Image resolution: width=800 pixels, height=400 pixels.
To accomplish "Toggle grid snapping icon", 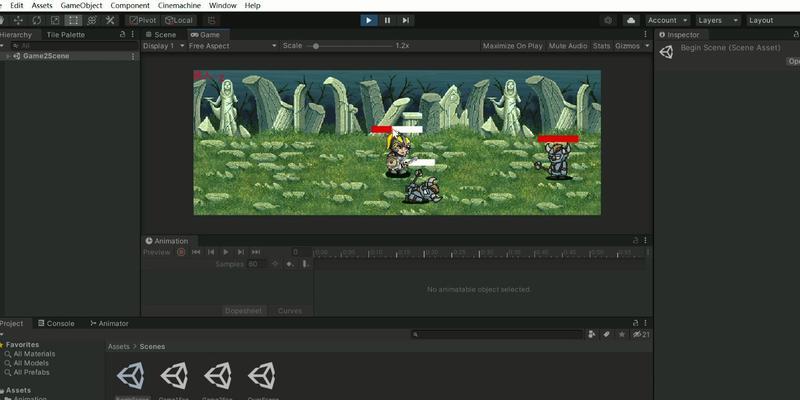I will pyautogui.click(x=212, y=20).
